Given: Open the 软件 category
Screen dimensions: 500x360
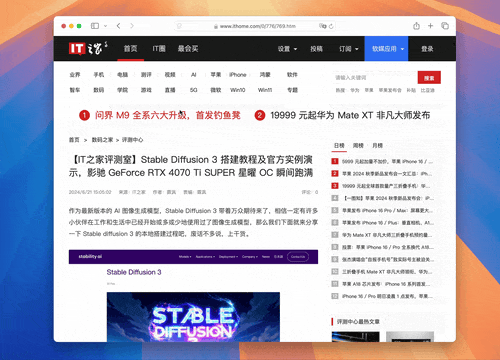Looking at the screenshot, I should click(x=292, y=75).
